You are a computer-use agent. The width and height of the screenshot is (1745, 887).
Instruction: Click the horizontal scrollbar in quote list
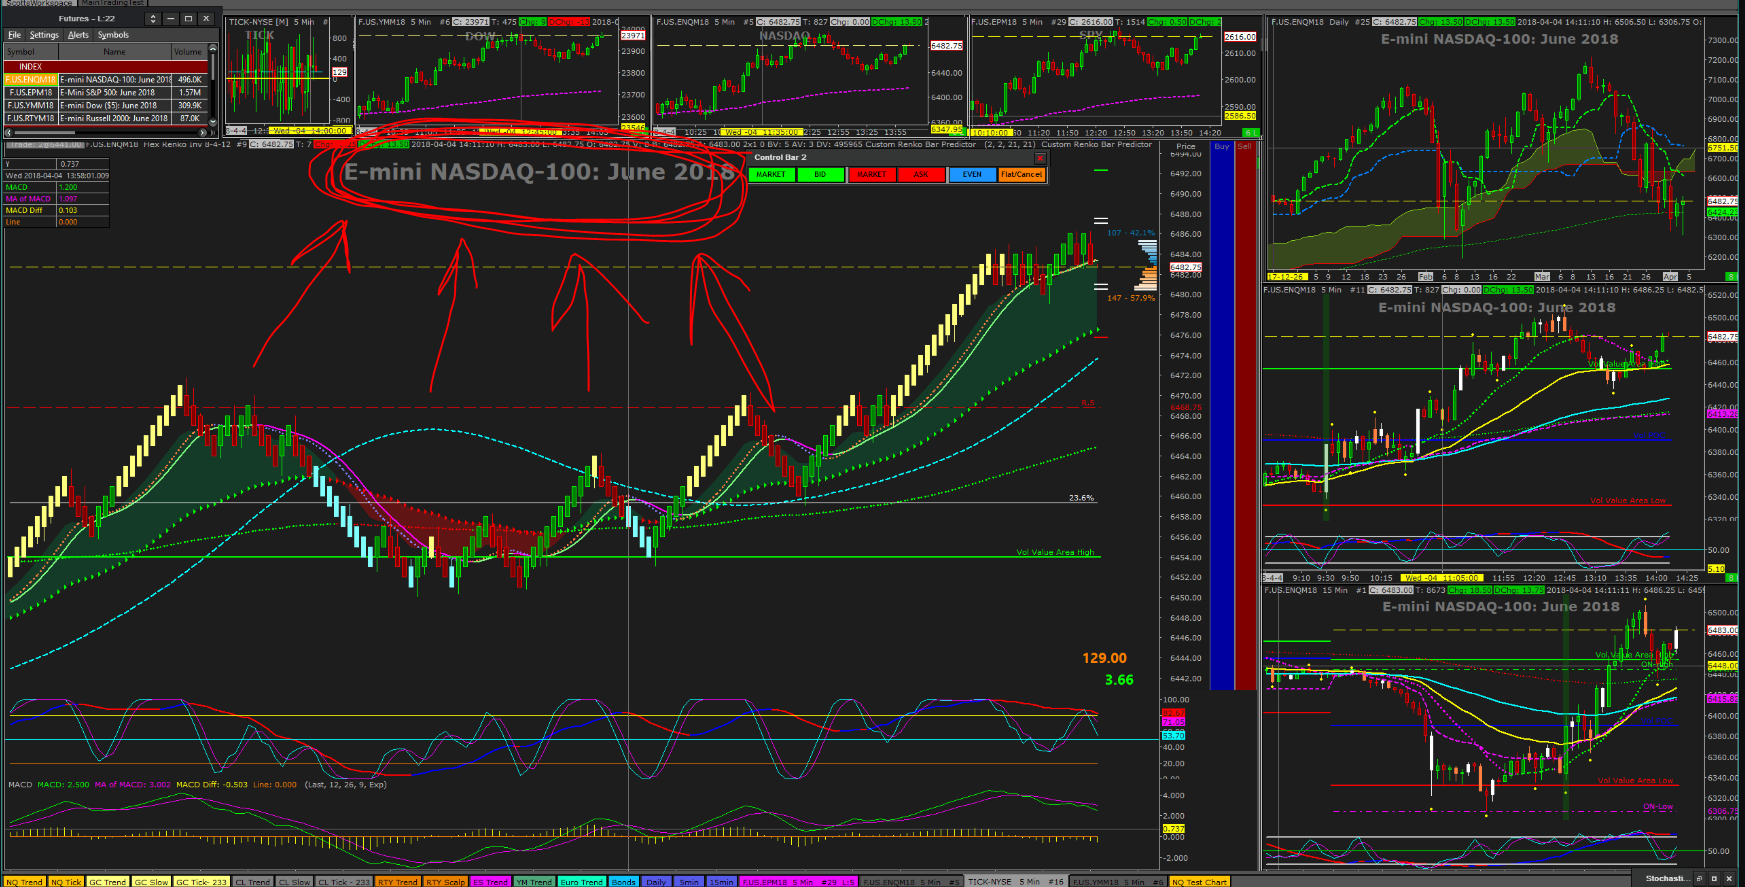(x=105, y=131)
